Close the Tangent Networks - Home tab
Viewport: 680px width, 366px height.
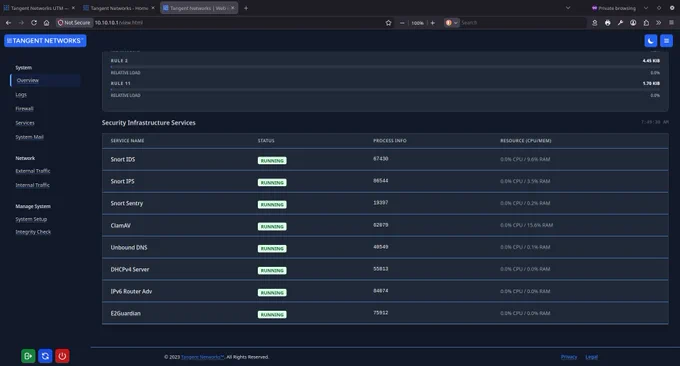153,8
